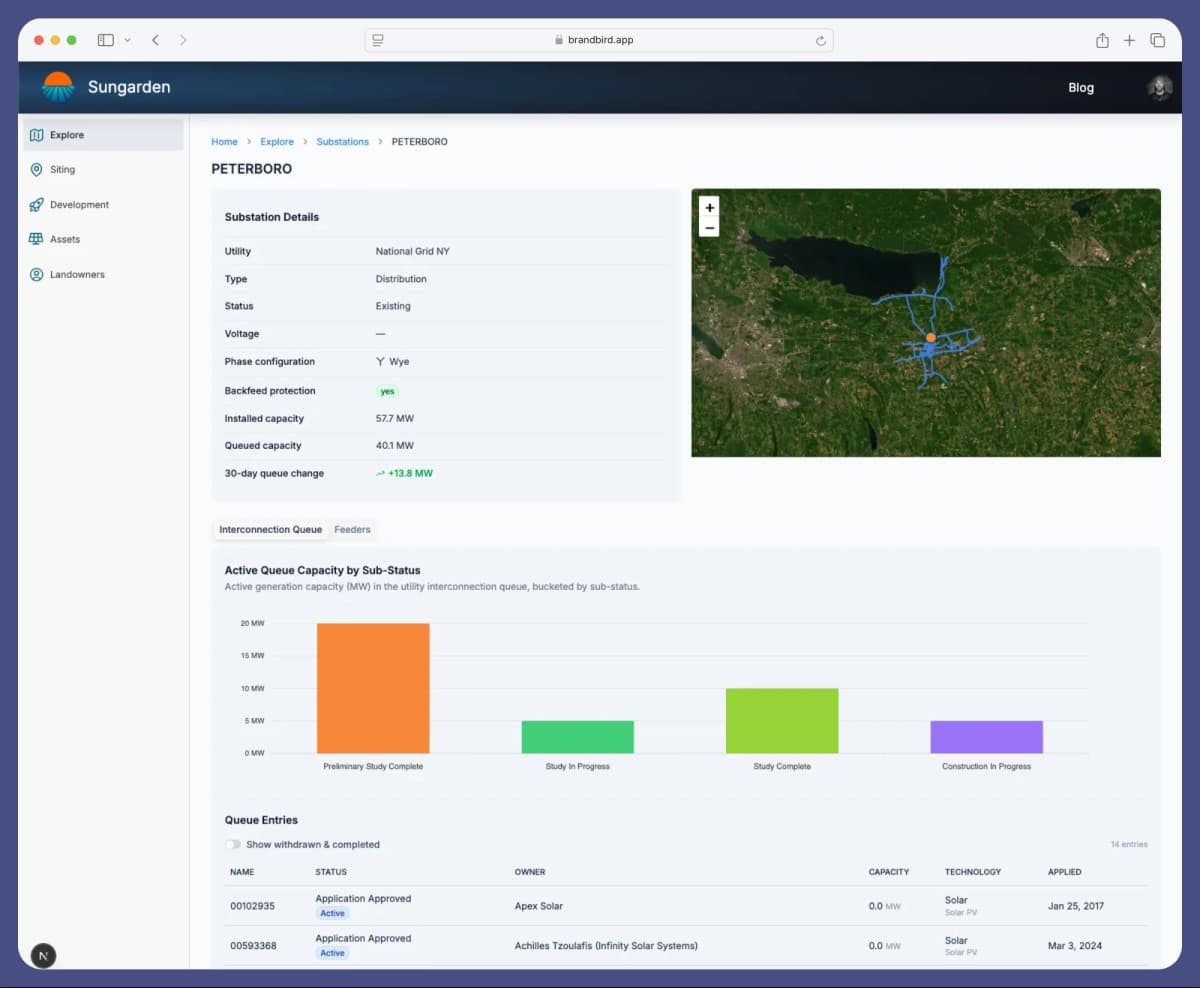Zoom out on the map
Screen dimensions: 1200x988
pyautogui.click(x=709, y=228)
